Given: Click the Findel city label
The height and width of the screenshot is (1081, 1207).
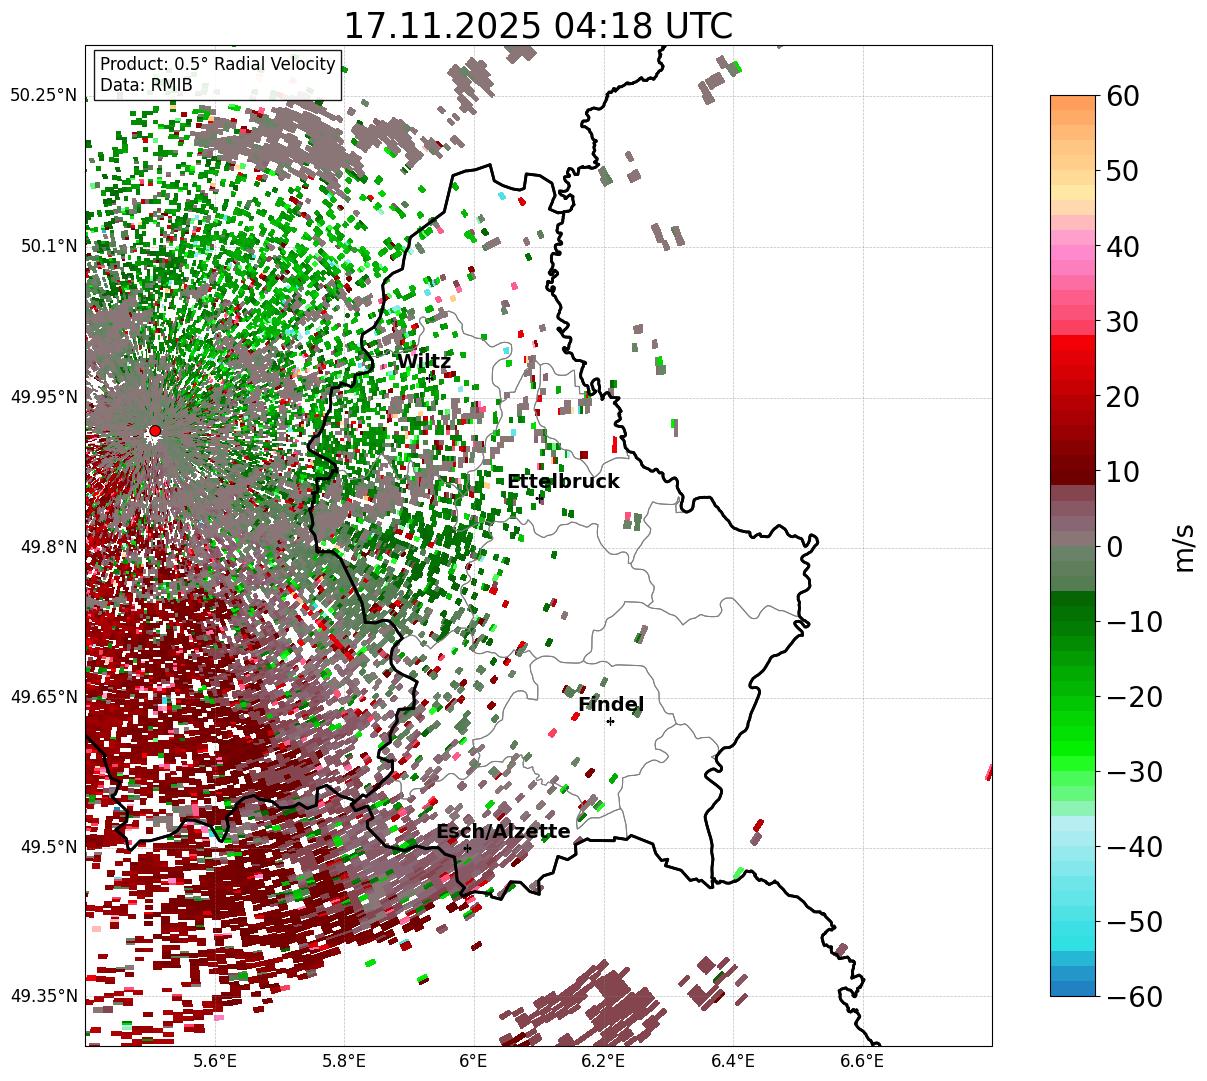Looking at the screenshot, I should 611,705.
